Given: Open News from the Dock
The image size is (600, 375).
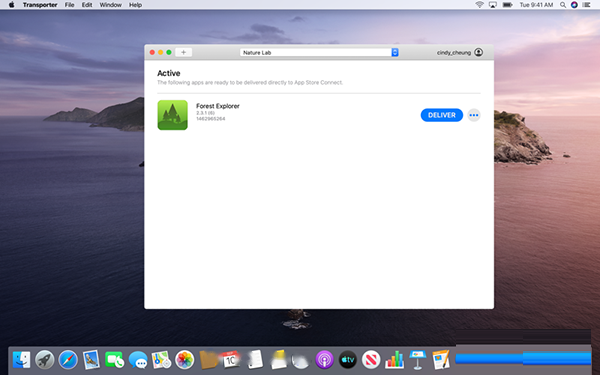Looking at the screenshot, I should tap(371, 360).
